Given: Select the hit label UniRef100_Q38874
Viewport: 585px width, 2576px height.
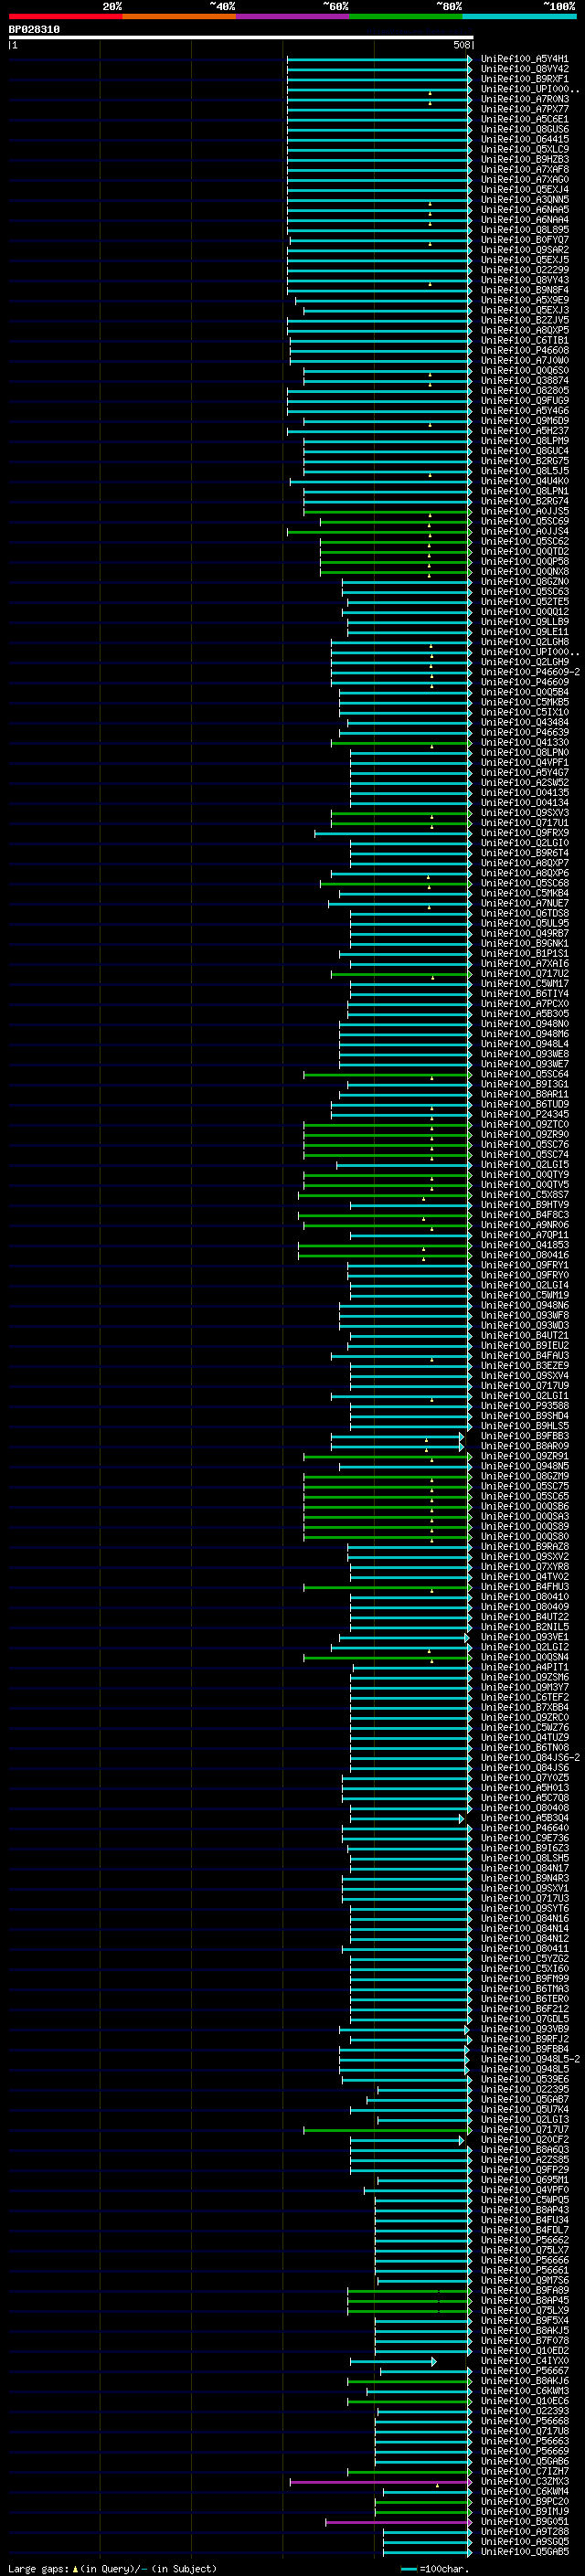Looking at the screenshot, I should [x=524, y=380].
